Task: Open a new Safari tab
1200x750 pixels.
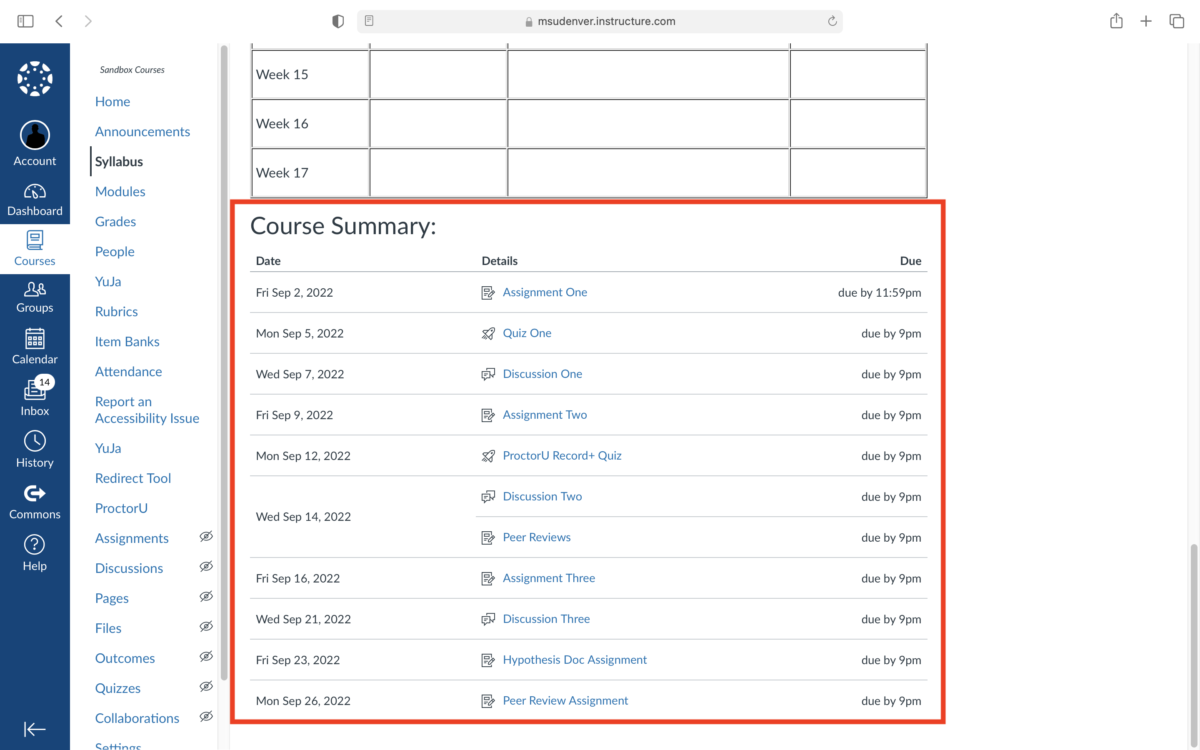Action: point(1146,21)
